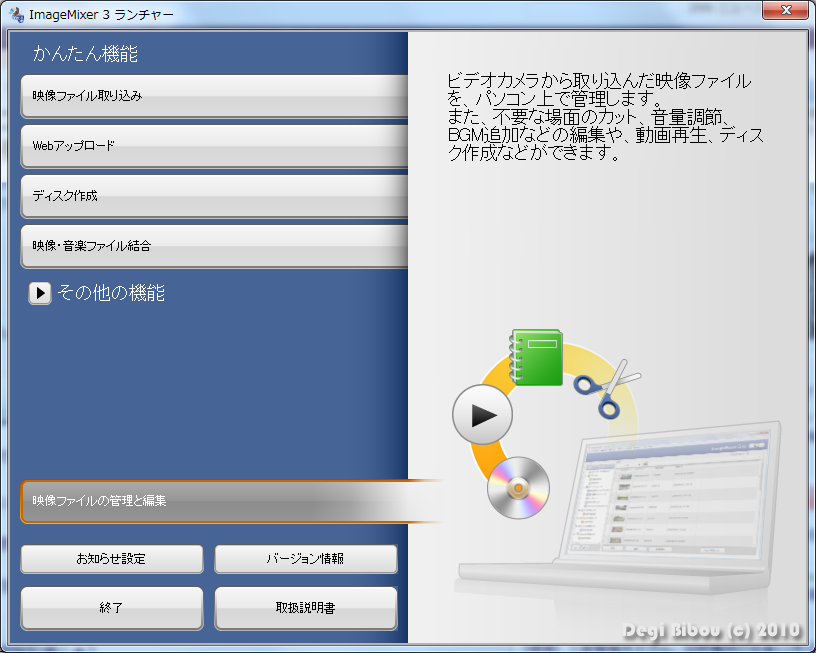The width and height of the screenshot is (816, 653).
Task: Click 映像ファイル取り込み button
Action: [214, 96]
